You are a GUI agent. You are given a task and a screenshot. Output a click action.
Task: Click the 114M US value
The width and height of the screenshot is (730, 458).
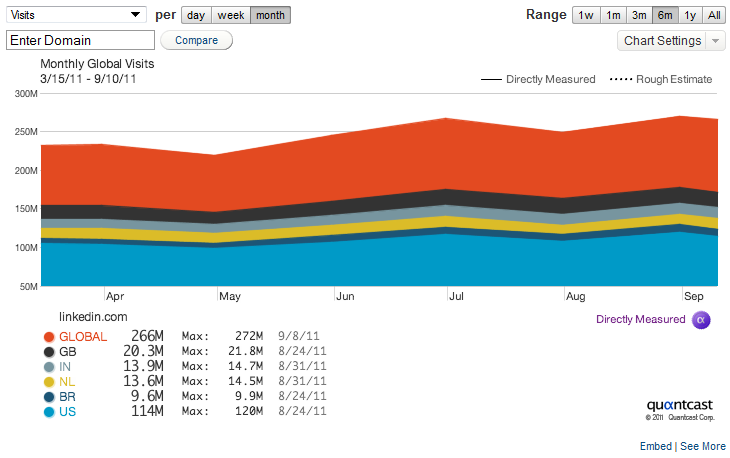[x=147, y=411]
